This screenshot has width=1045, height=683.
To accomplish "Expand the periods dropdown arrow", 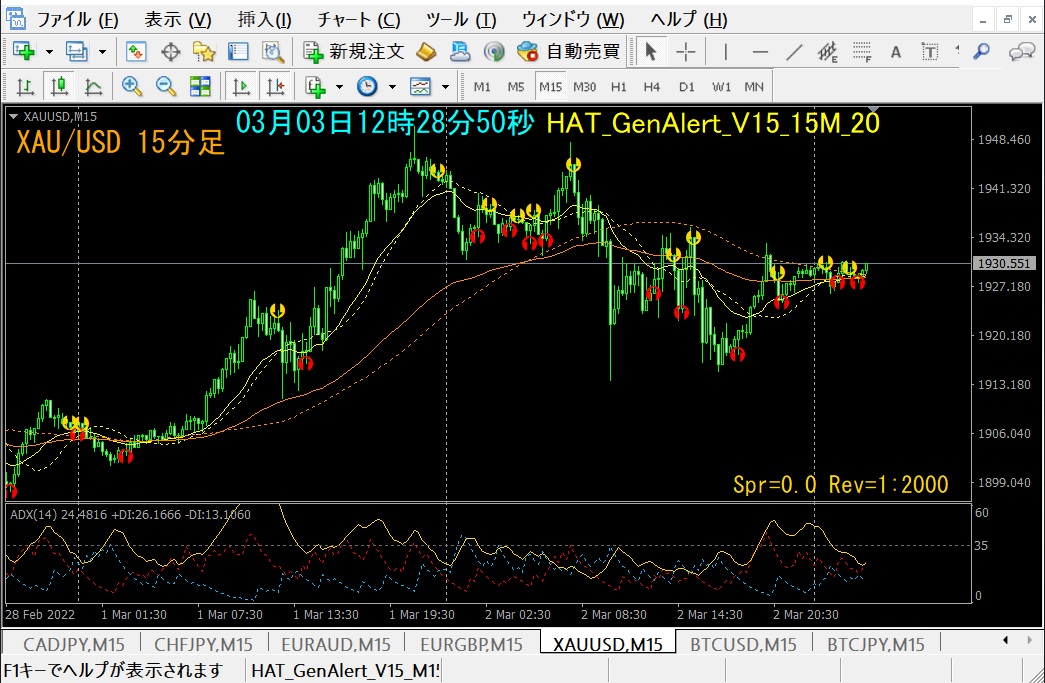I will point(392,87).
